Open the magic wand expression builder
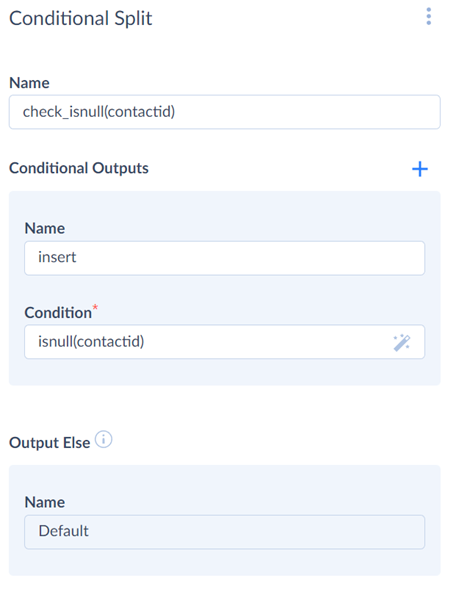This screenshot has width=456, height=589. pos(402,342)
